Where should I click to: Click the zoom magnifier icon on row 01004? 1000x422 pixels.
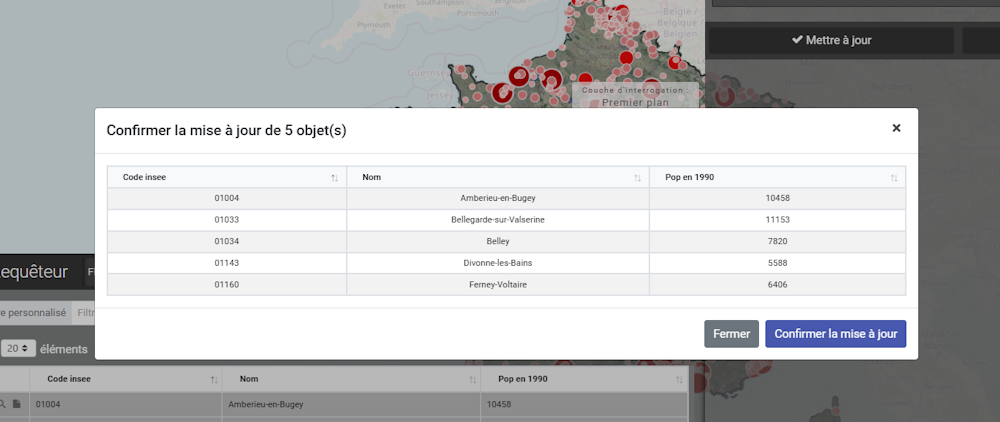tap(3, 405)
